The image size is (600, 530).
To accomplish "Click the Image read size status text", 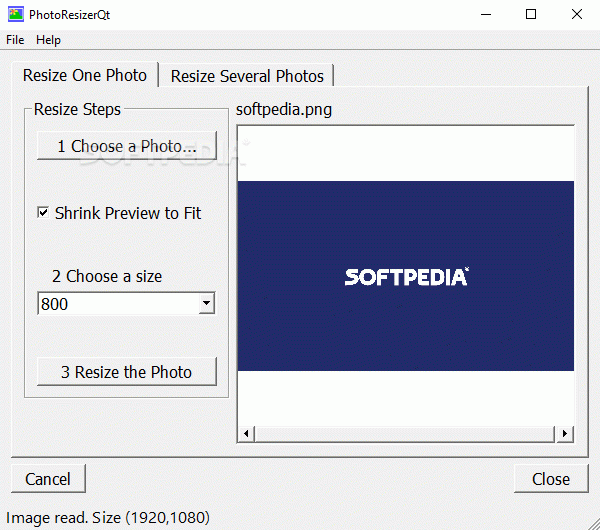I will (108, 517).
